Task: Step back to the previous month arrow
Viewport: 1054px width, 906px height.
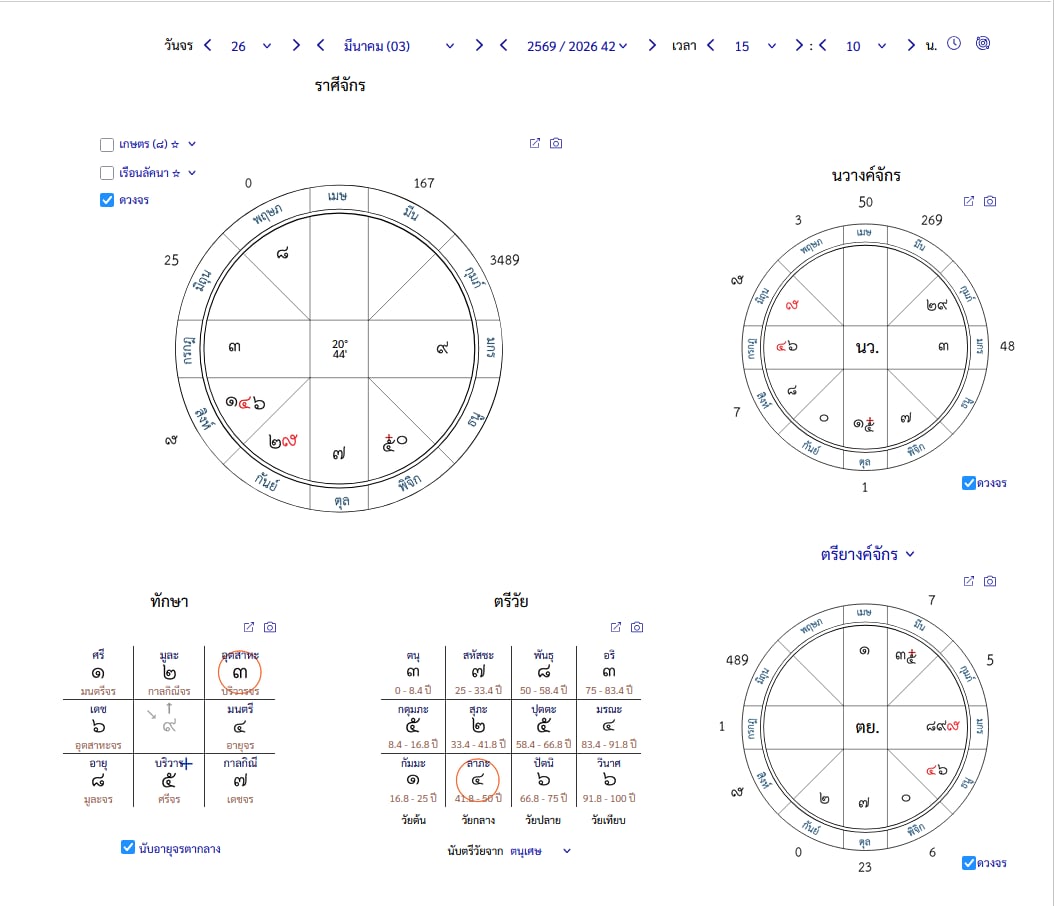Action: click(x=321, y=45)
